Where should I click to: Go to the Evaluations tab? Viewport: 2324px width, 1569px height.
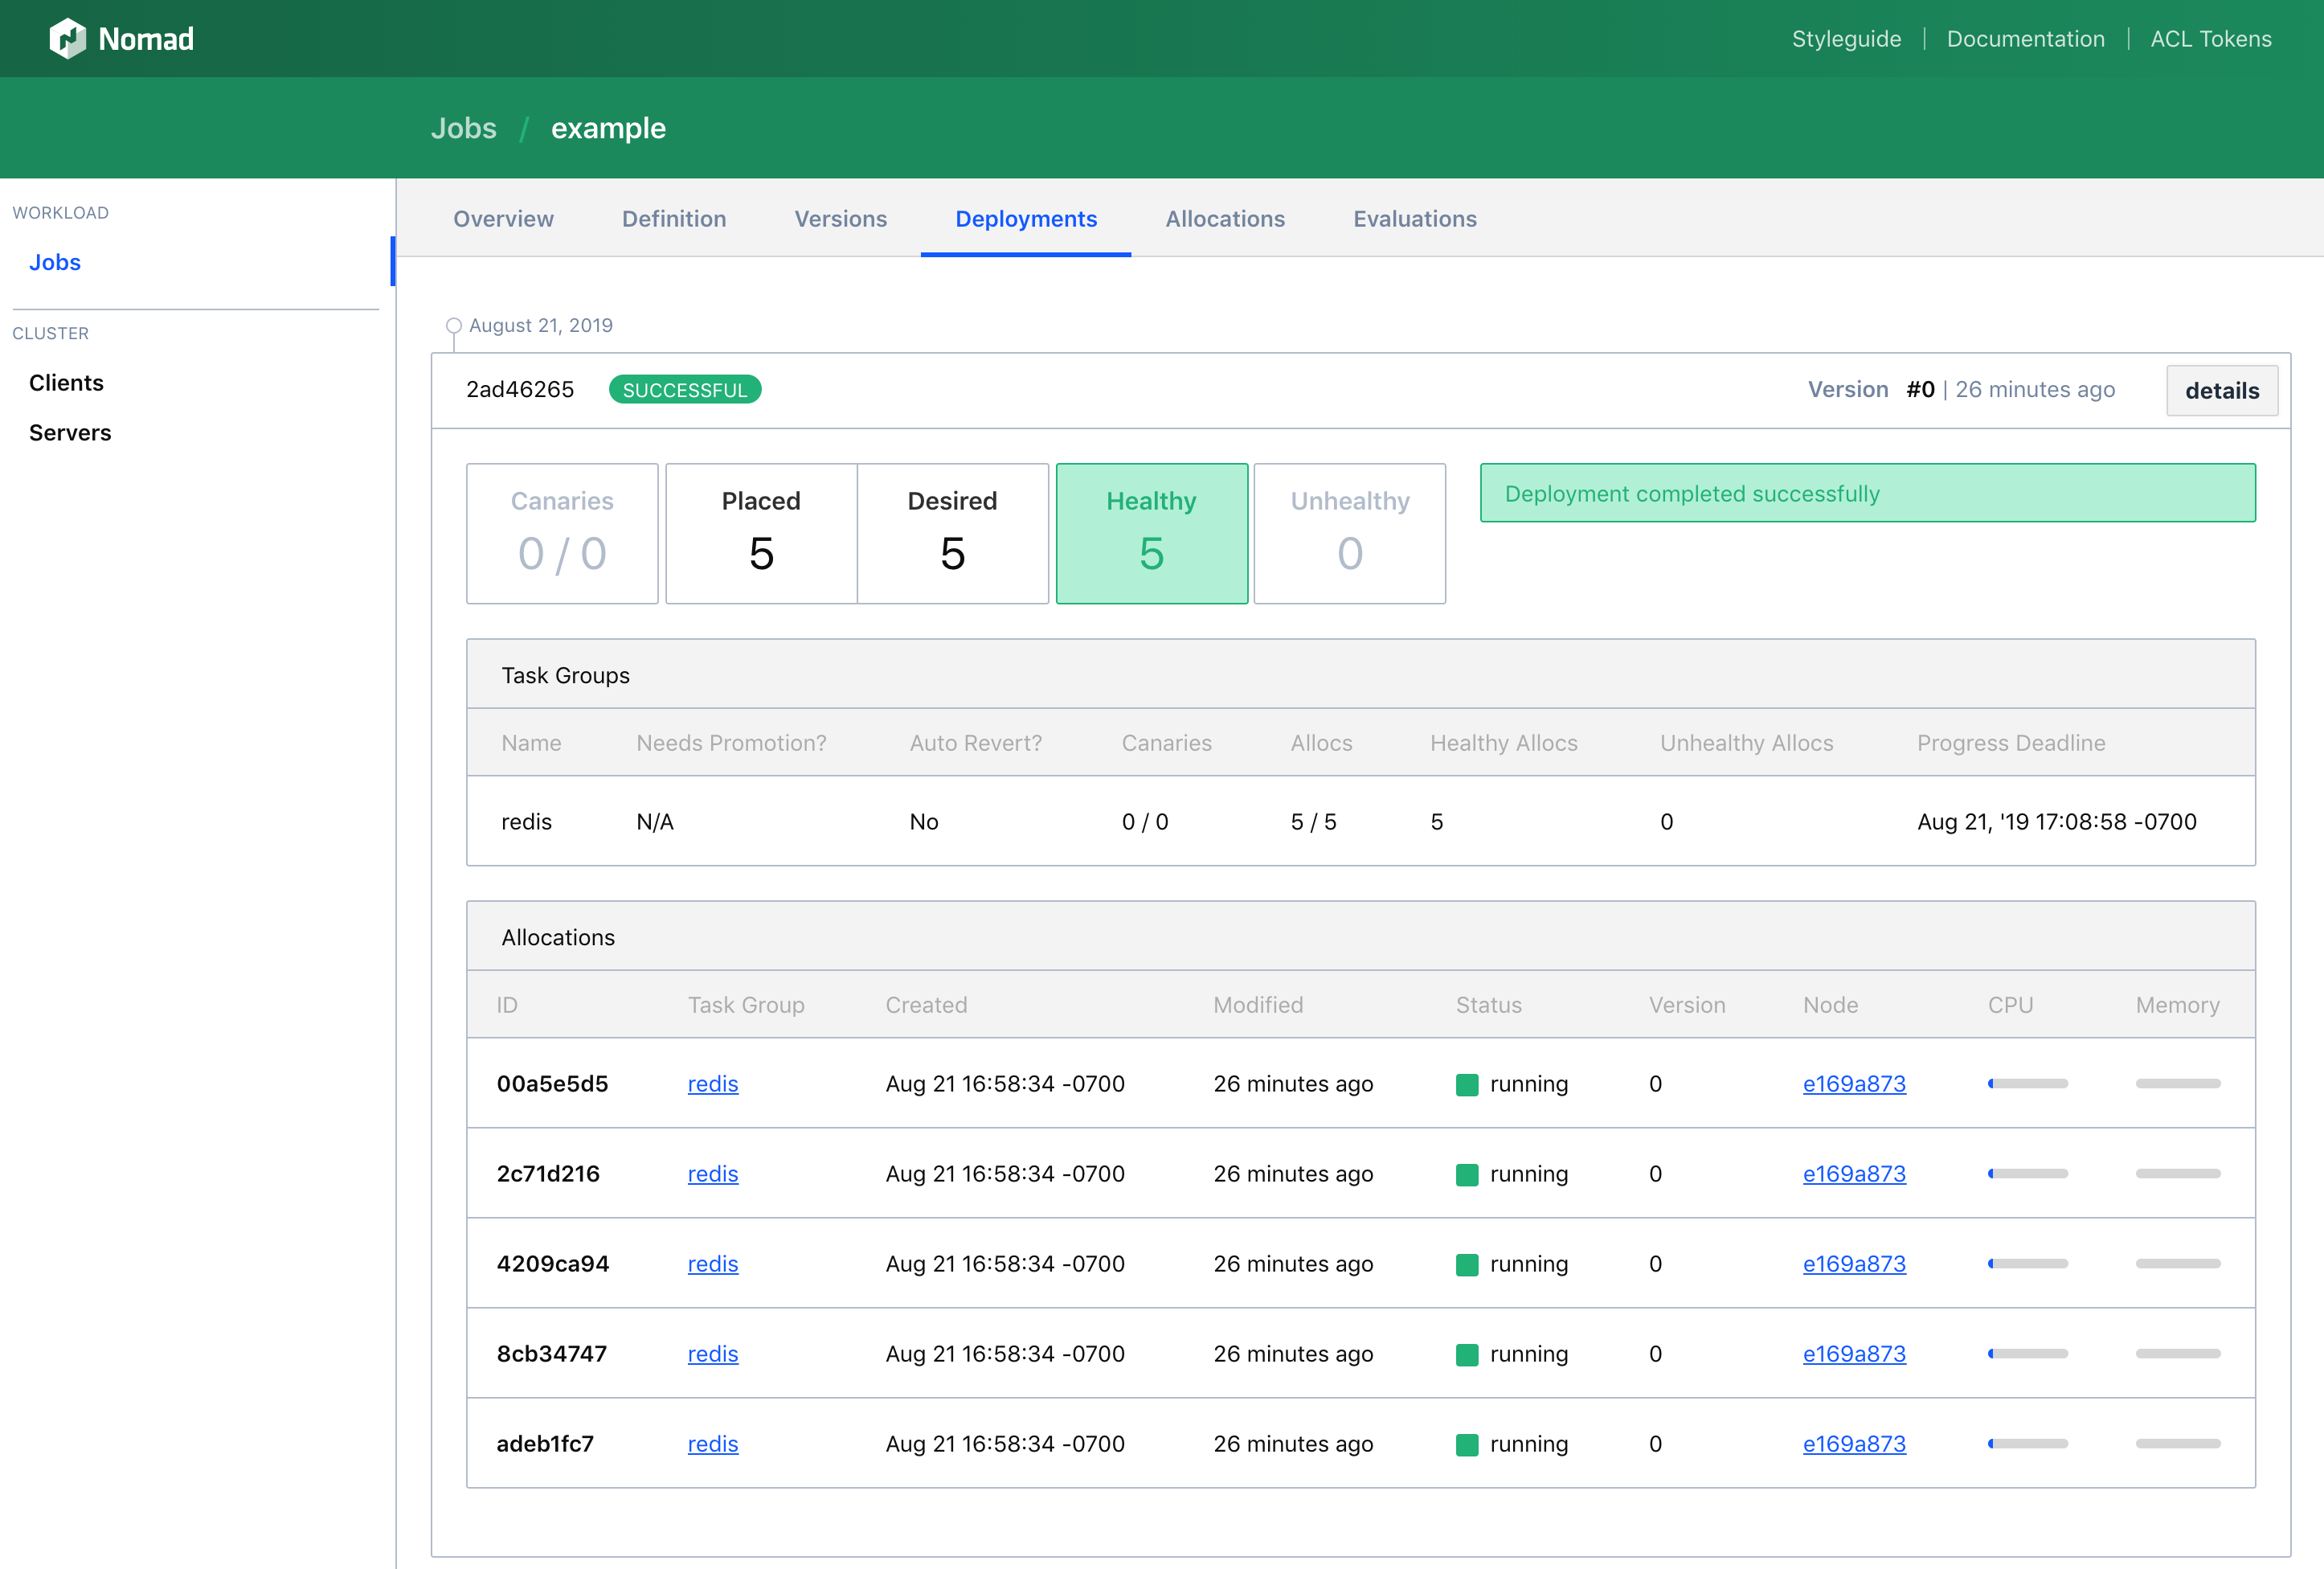tap(1414, 218)
